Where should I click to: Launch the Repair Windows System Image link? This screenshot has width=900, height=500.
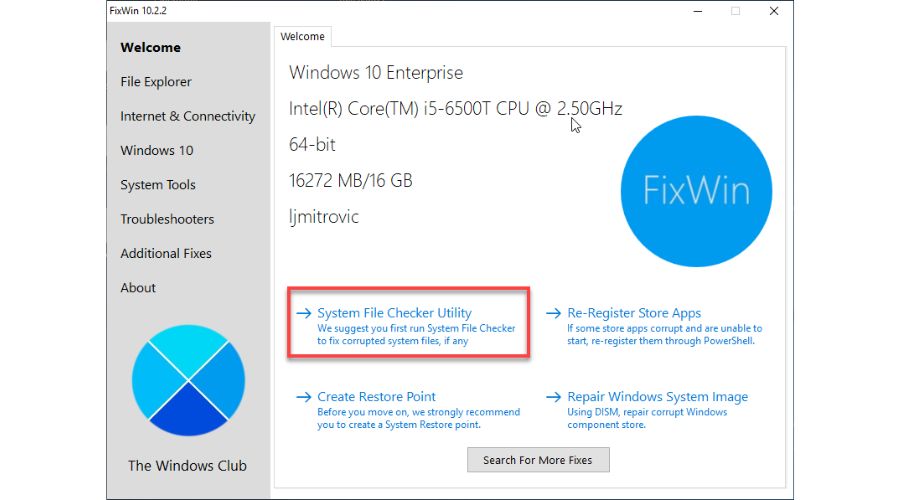pos(657,397)
